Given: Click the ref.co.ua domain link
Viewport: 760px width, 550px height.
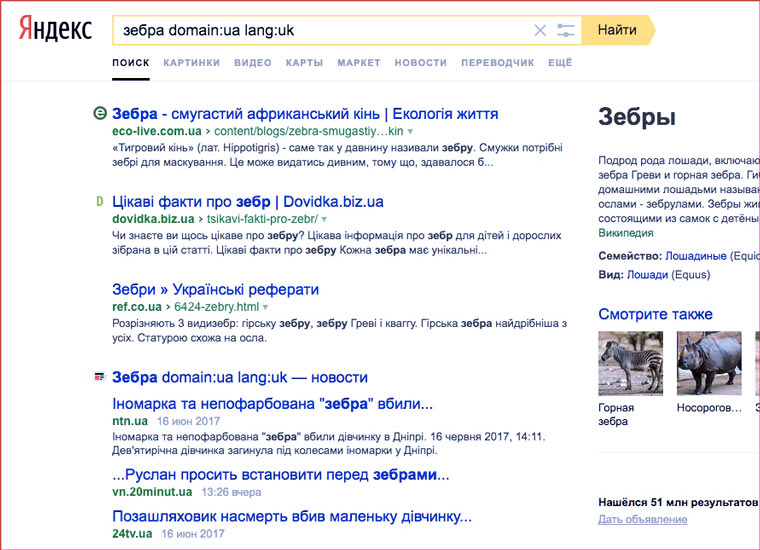Looking at the screenshot, I should 137,307.
